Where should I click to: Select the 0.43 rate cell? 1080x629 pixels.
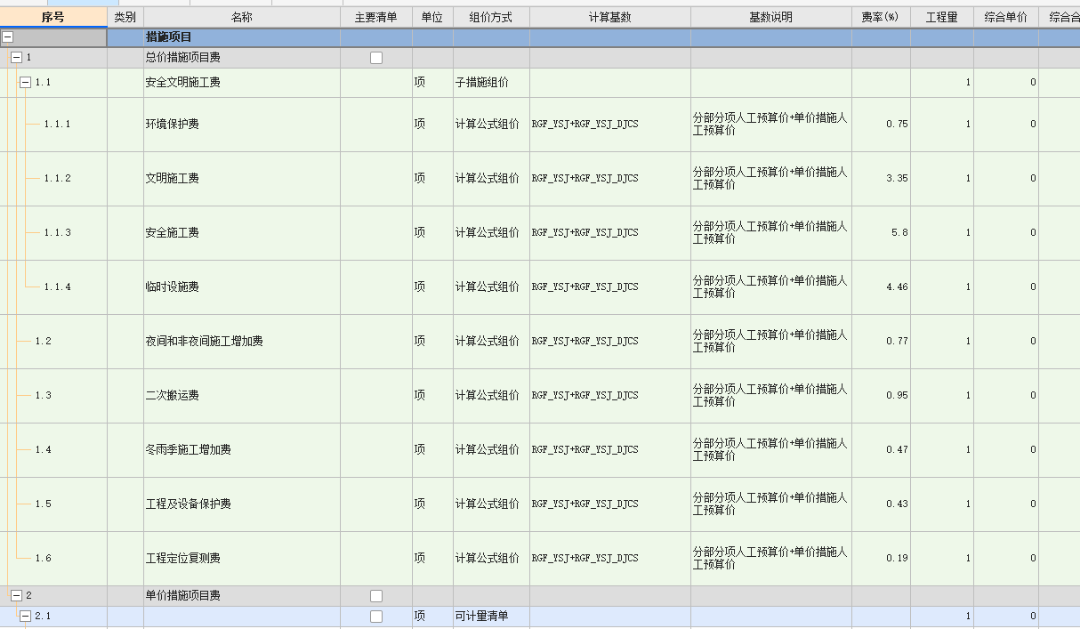click(x=881, y=504)
